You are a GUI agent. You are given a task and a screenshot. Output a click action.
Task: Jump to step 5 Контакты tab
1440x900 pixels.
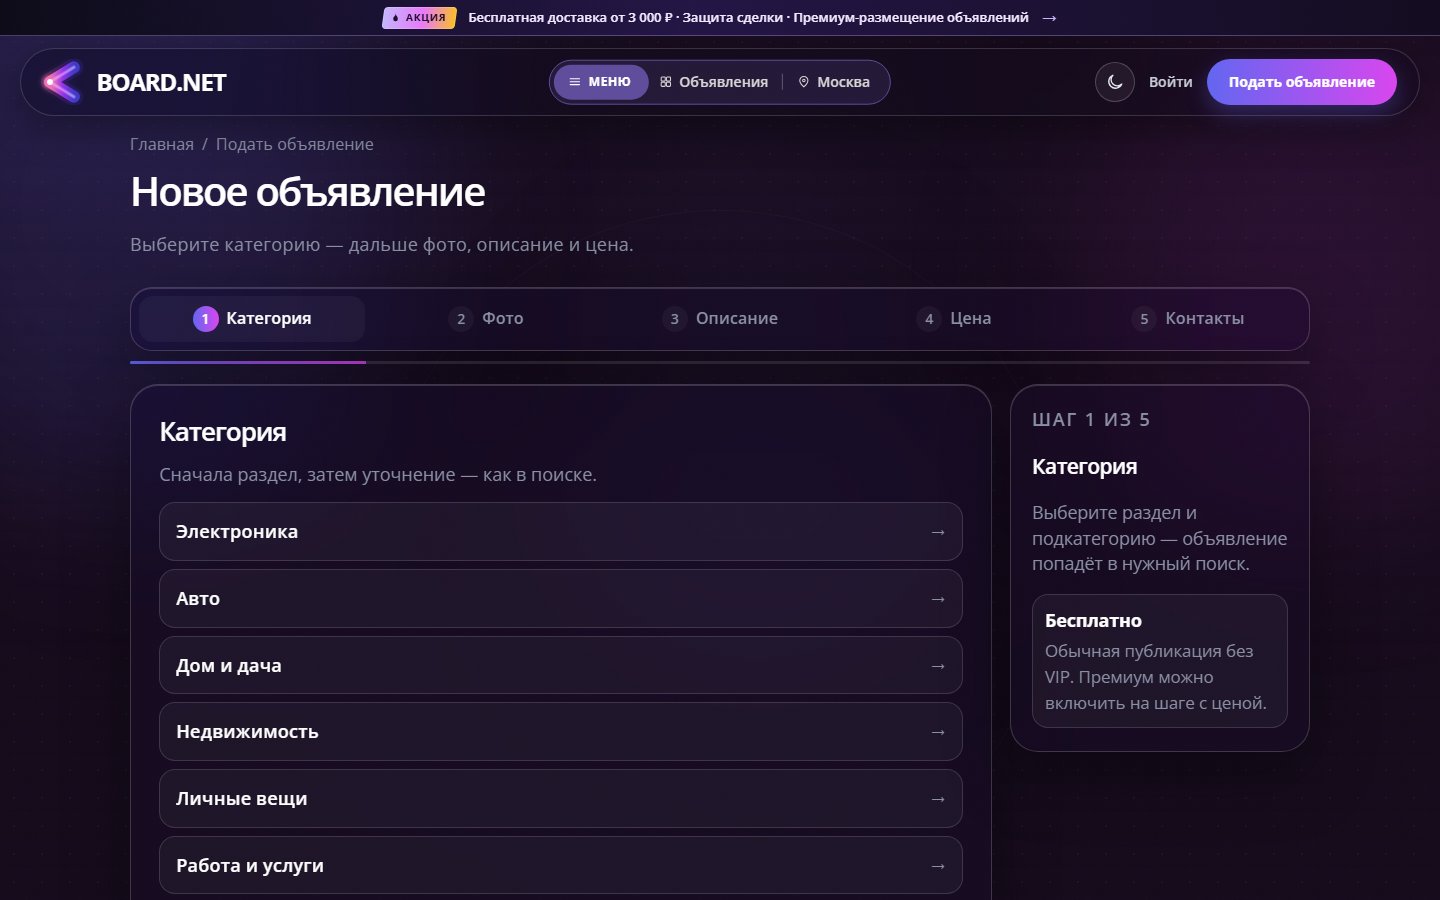(x=1188, y=319)
